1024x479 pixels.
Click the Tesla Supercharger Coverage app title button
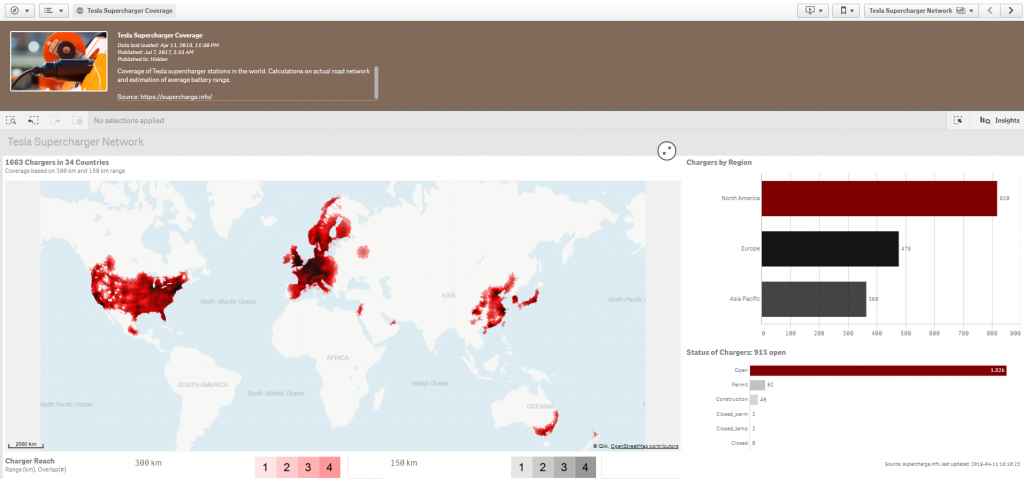click(x=125, y=10)
